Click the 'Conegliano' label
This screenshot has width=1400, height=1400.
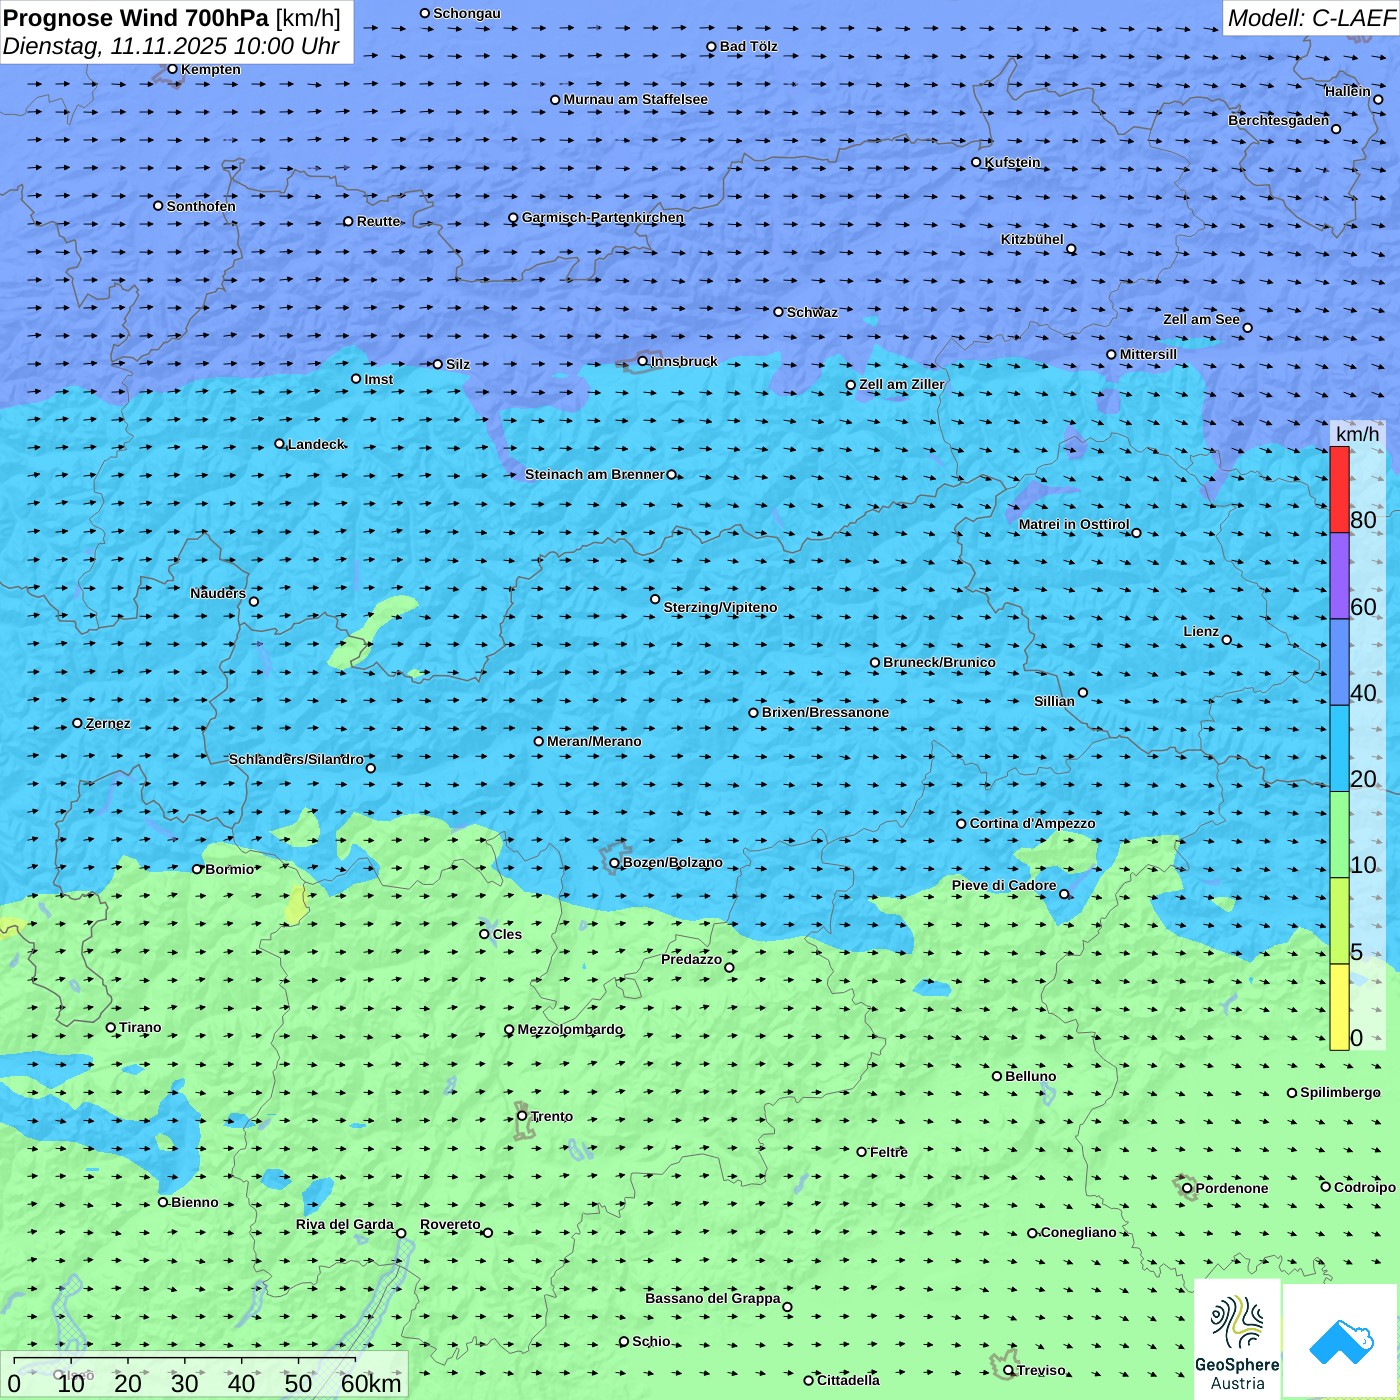pyautogui.click(x=1078, y=1232)
